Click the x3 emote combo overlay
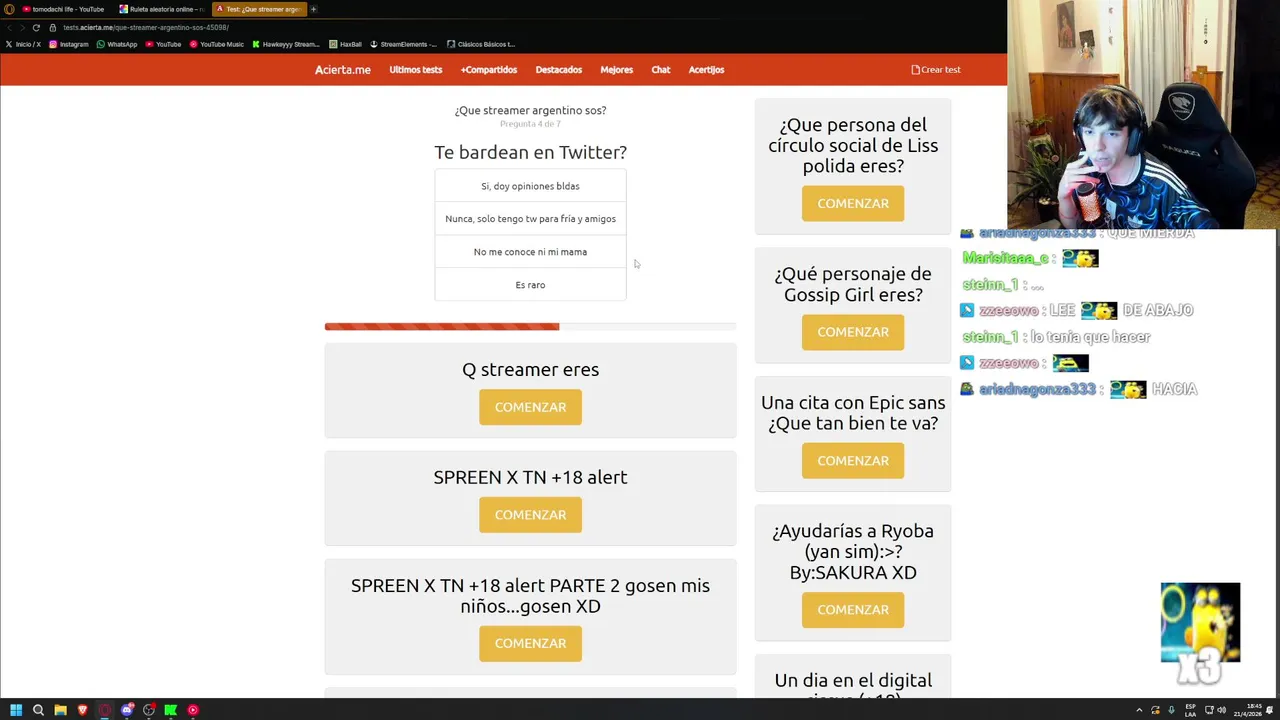This screenshot has width=1280, height=720. 1200,633
